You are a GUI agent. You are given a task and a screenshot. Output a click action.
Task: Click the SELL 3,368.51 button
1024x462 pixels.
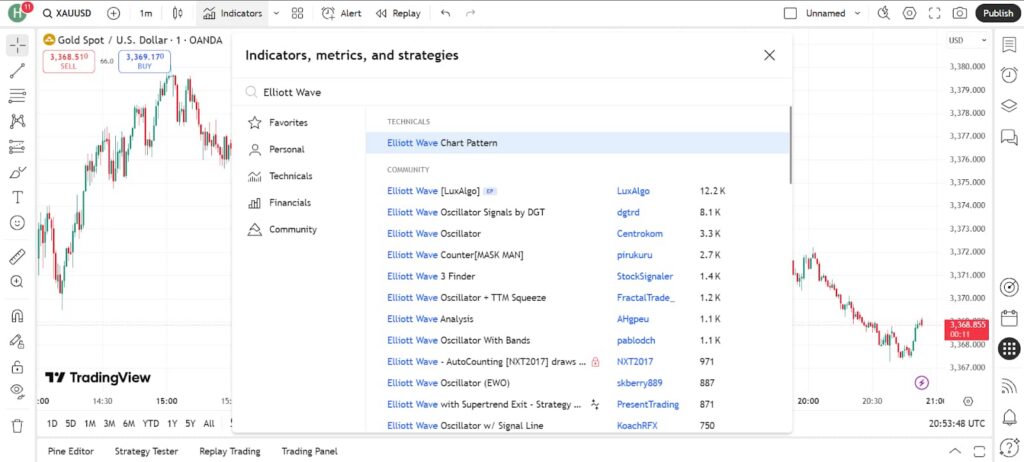[69, 61]
